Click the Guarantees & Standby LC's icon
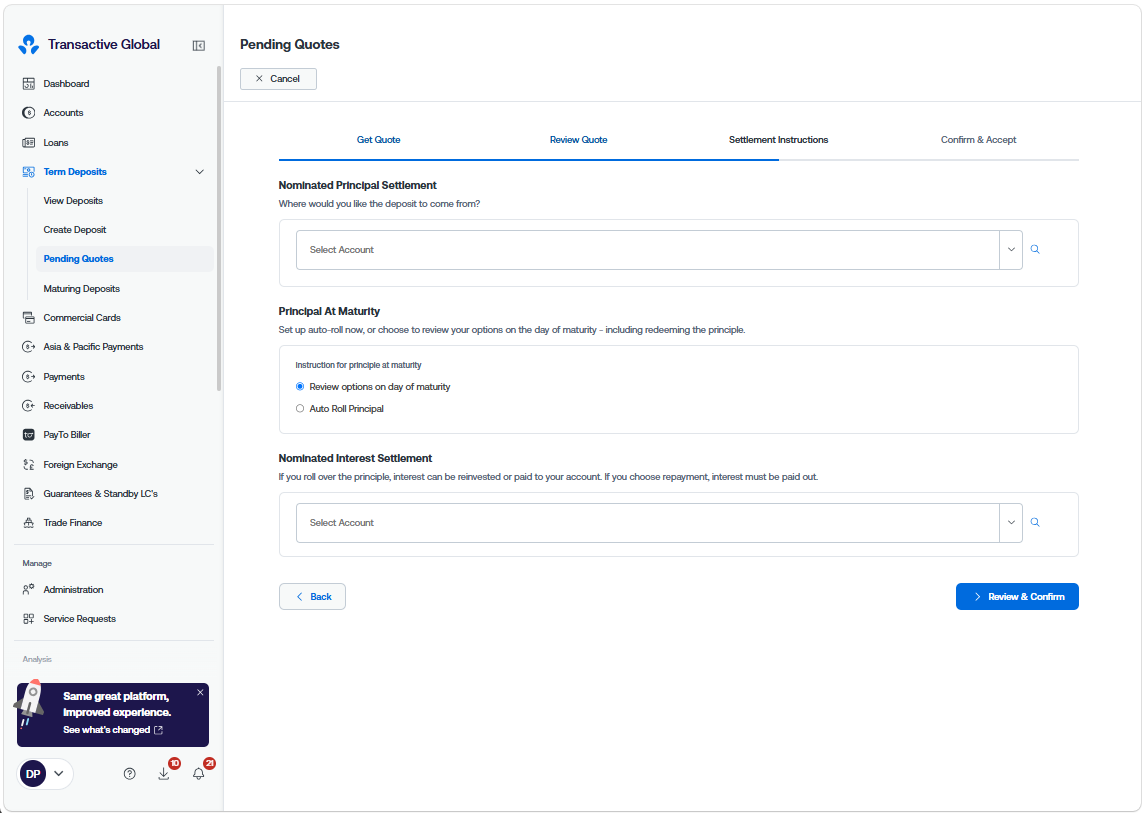The width and height of the screenshot is (1143, 813). click(x=28, y=494)
